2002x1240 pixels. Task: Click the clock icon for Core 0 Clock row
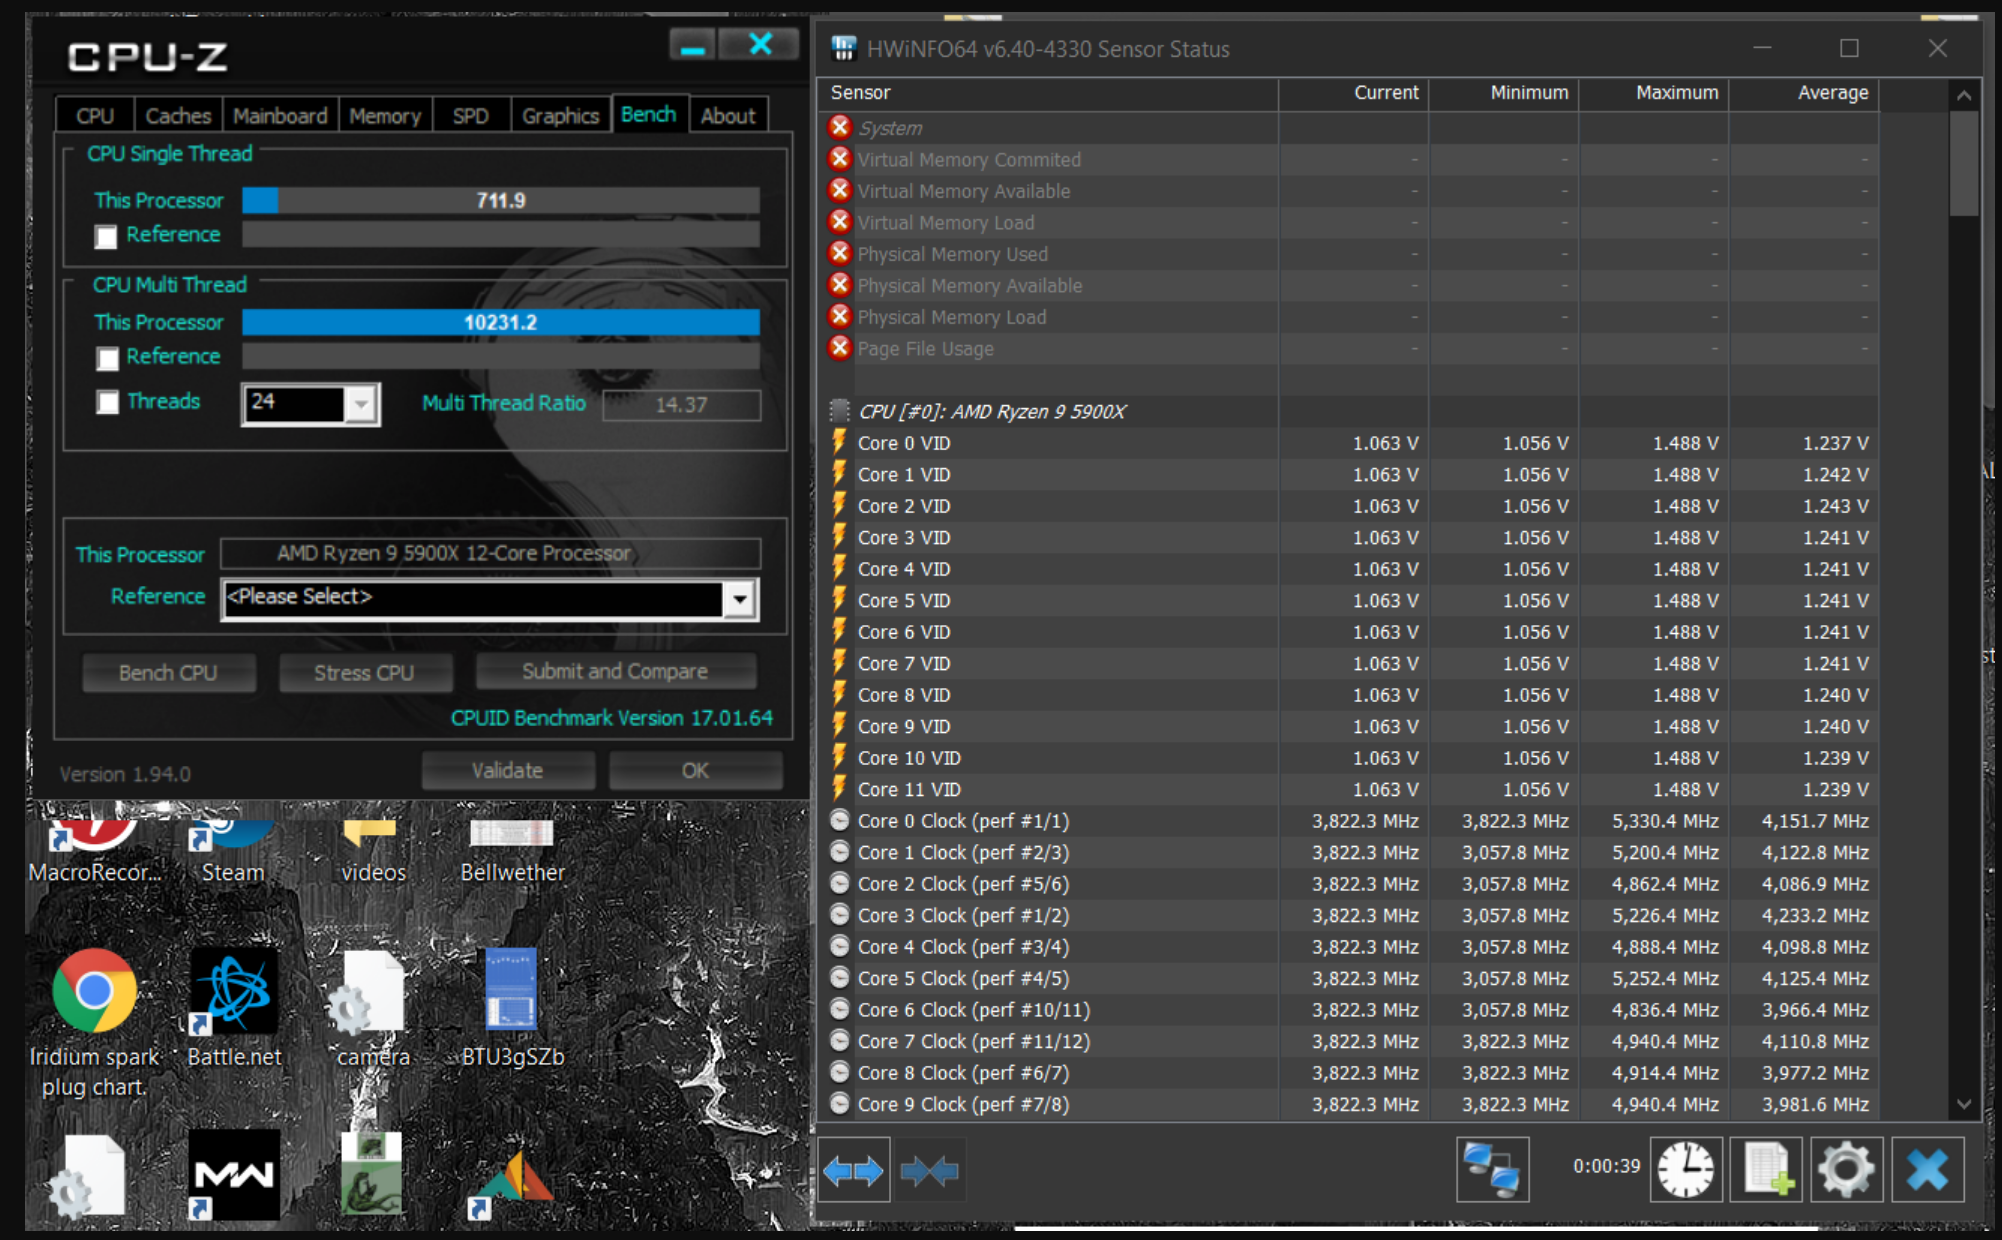click(x=840, y=821)
